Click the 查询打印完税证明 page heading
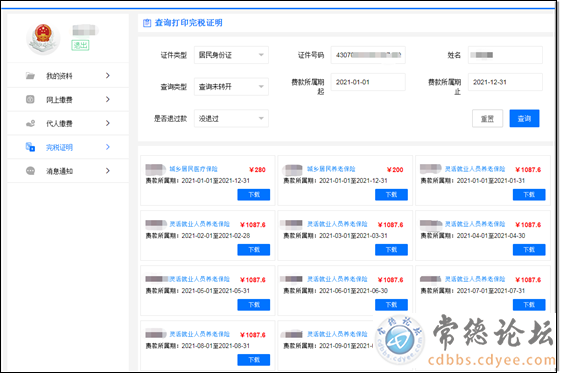Viewport: 561px width, 373px height. [x=189, y=23]
